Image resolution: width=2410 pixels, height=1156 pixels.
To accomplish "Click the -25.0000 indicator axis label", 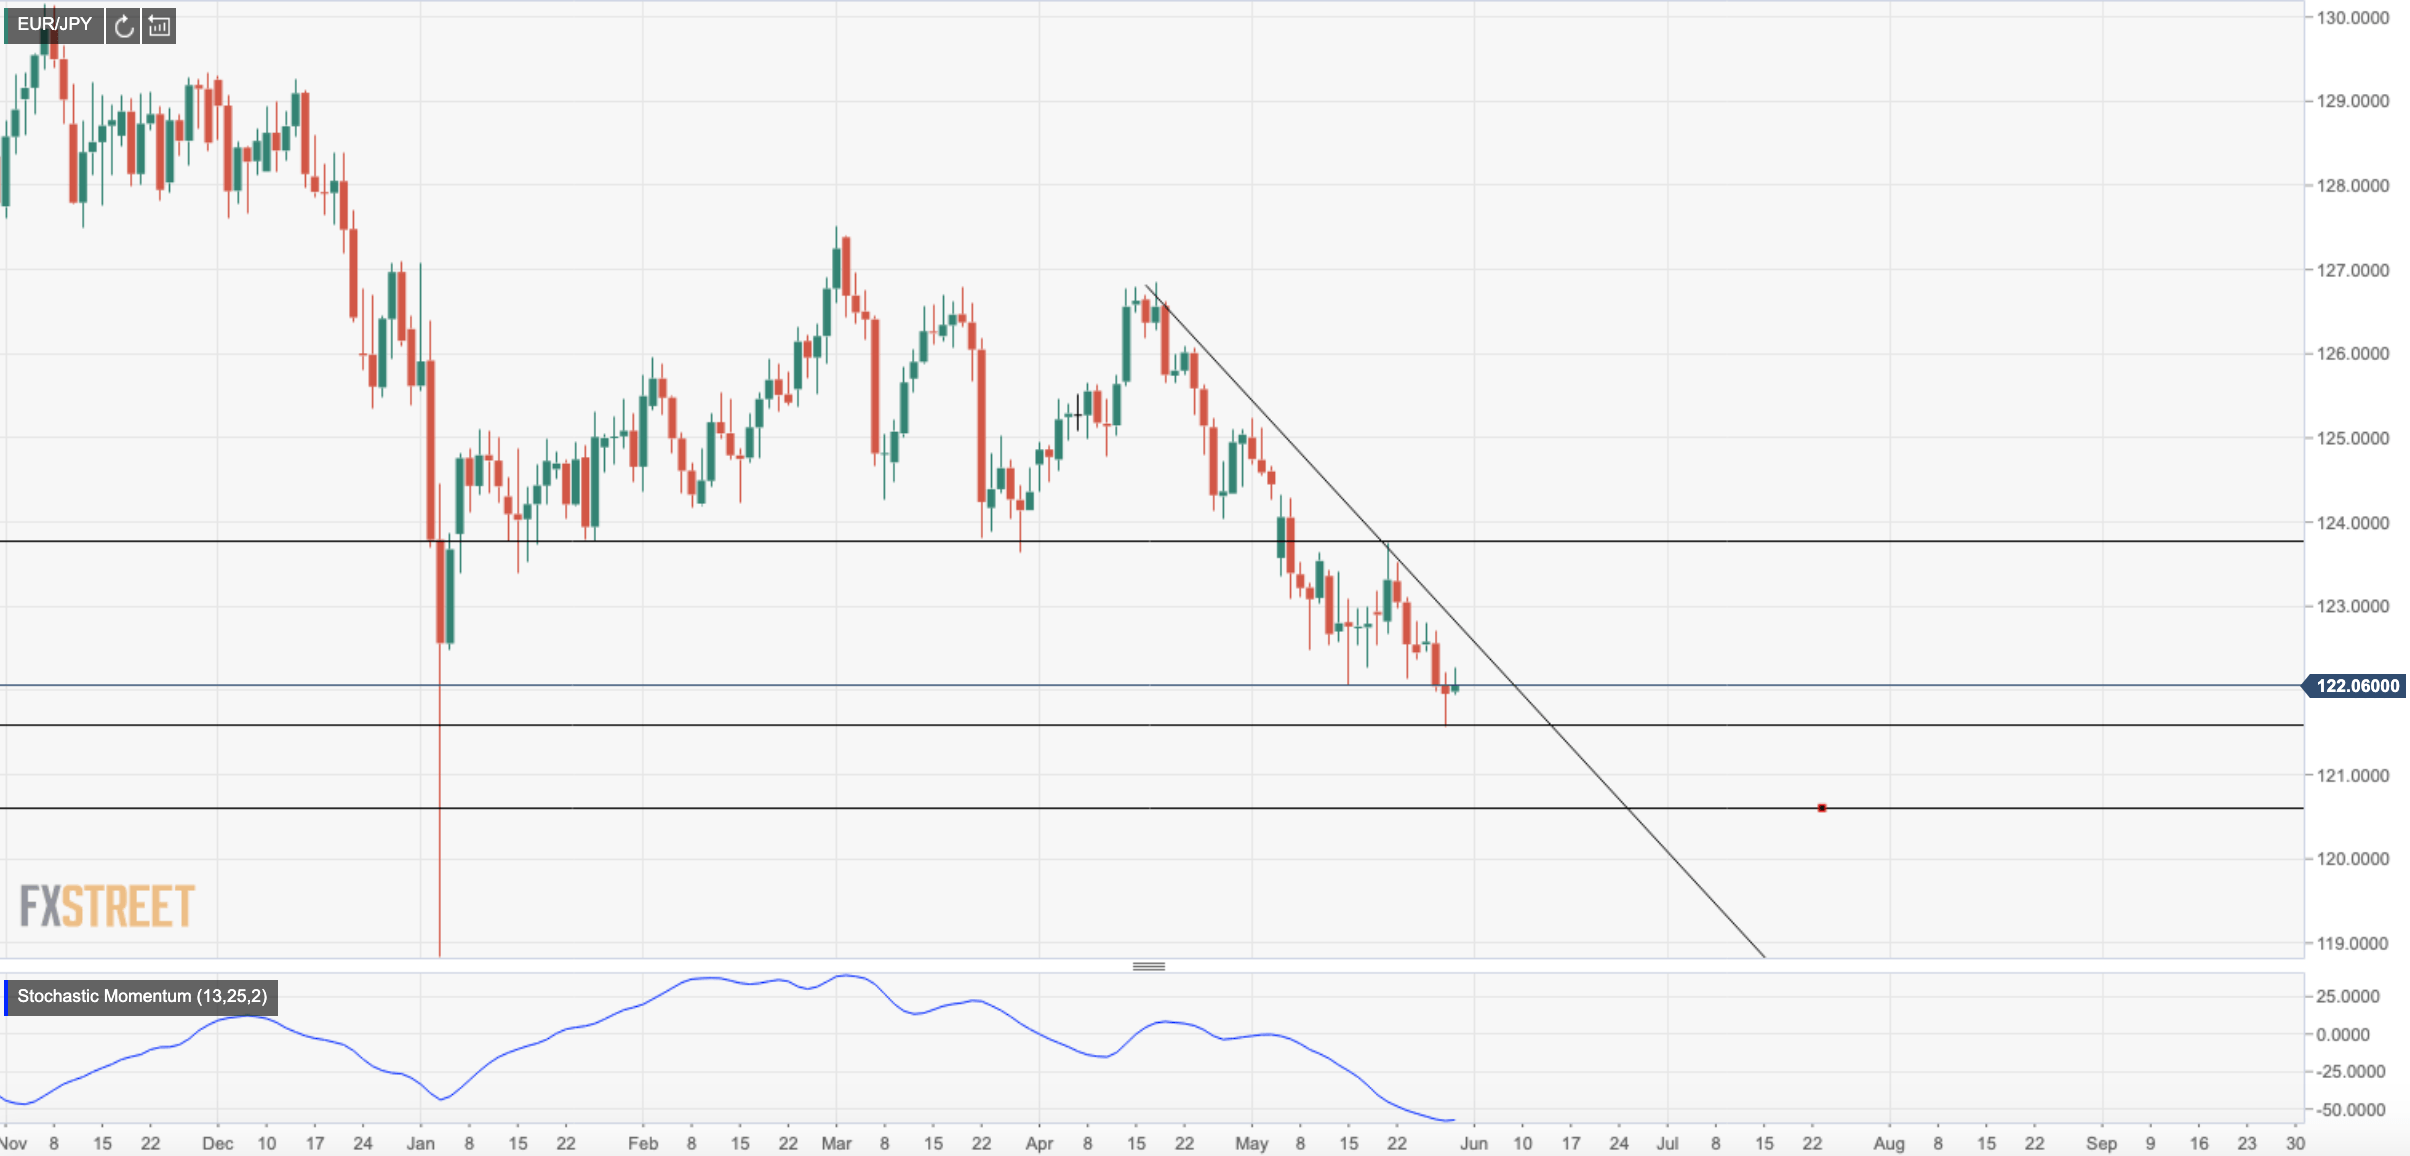I will pyautogui.click(x=2350, y=1072).
